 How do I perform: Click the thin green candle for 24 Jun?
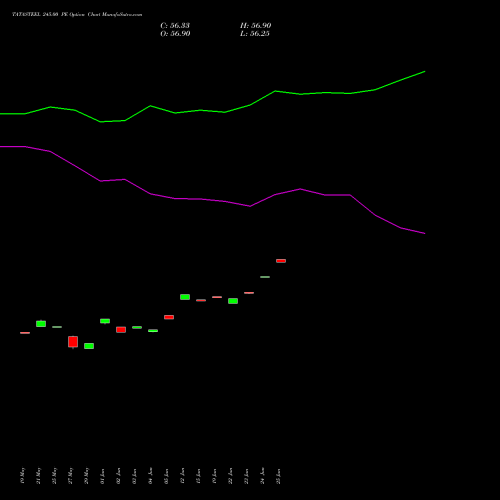pos(265,277)
